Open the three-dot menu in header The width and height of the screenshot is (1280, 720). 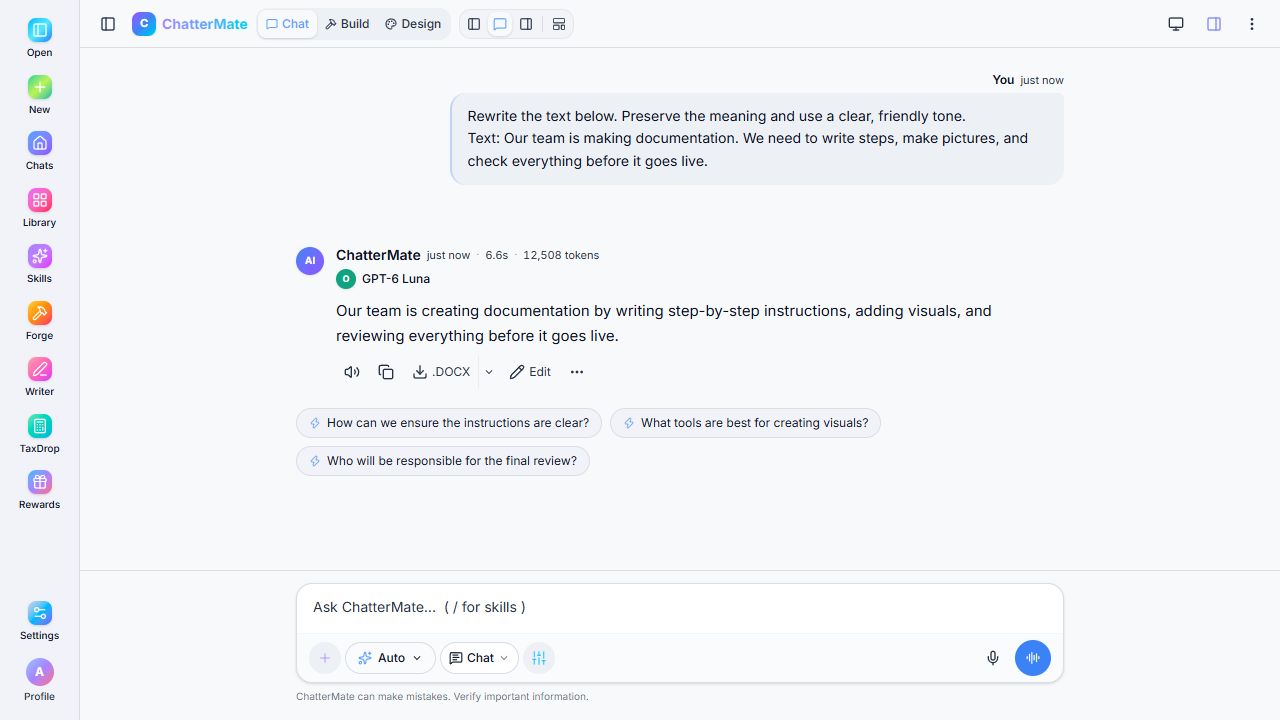(x=1252, y=24)
